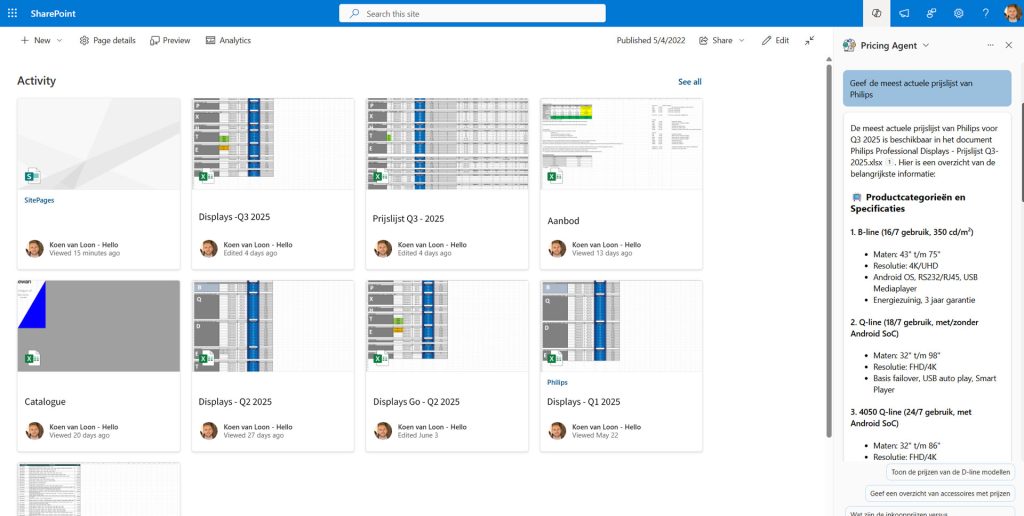Focus the Search this site box
Image resolution: width=1024 pixels, height=516 pixels.
point(472,13)
